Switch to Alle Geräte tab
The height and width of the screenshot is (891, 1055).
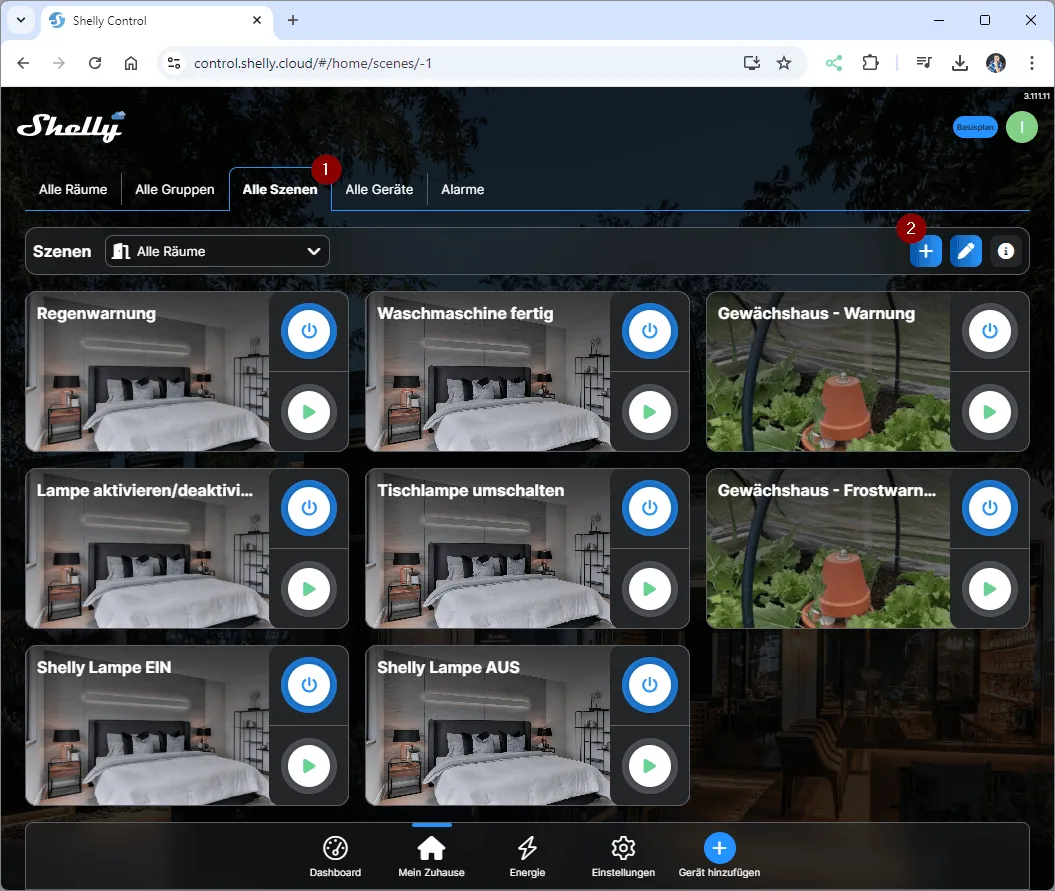(379, 189)
